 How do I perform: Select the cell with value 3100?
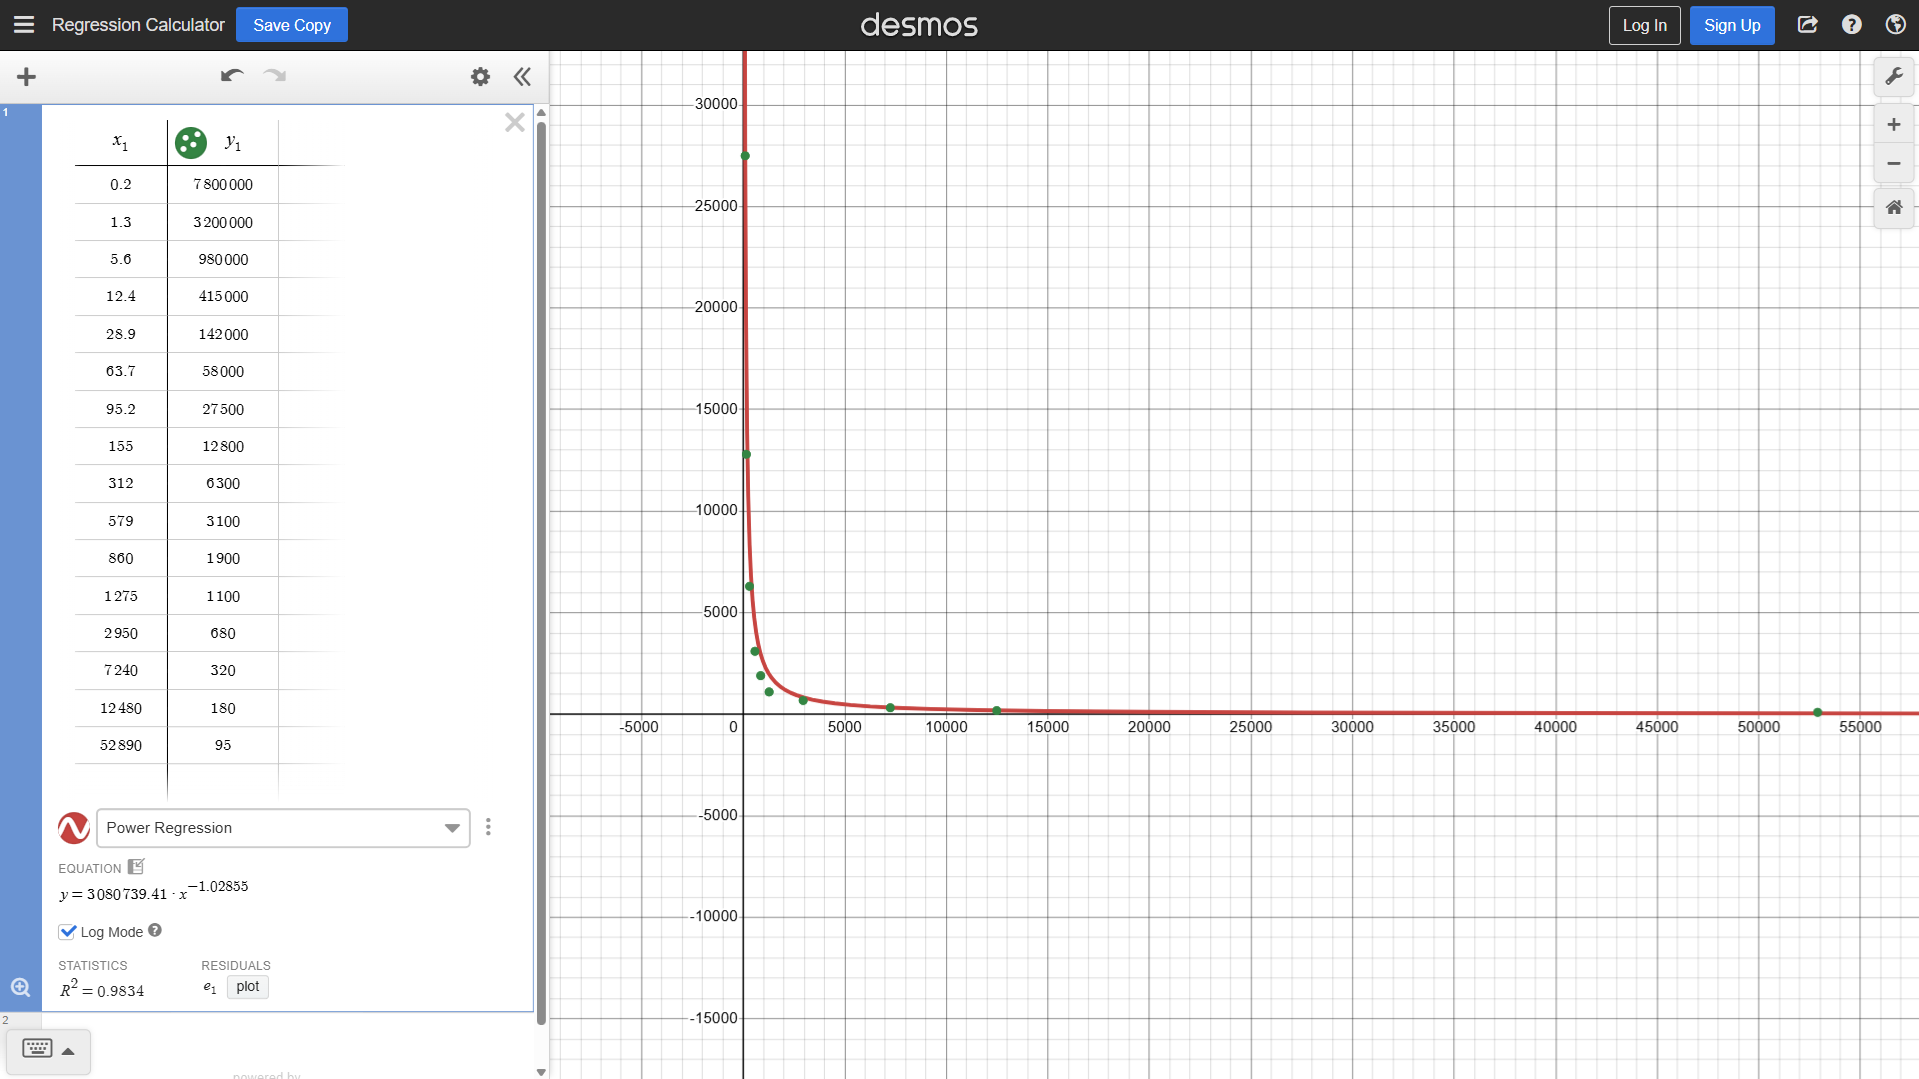point(223,521)
